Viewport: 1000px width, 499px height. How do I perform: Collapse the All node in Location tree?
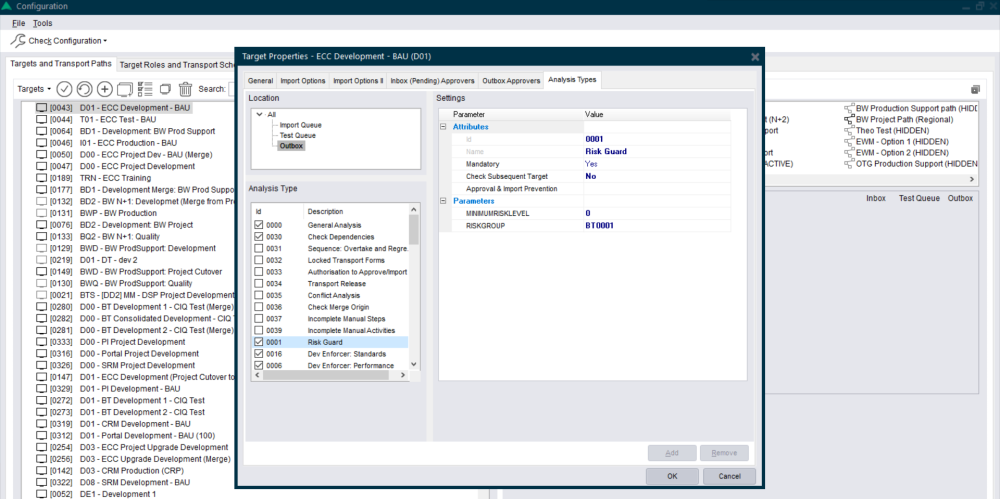258,115
